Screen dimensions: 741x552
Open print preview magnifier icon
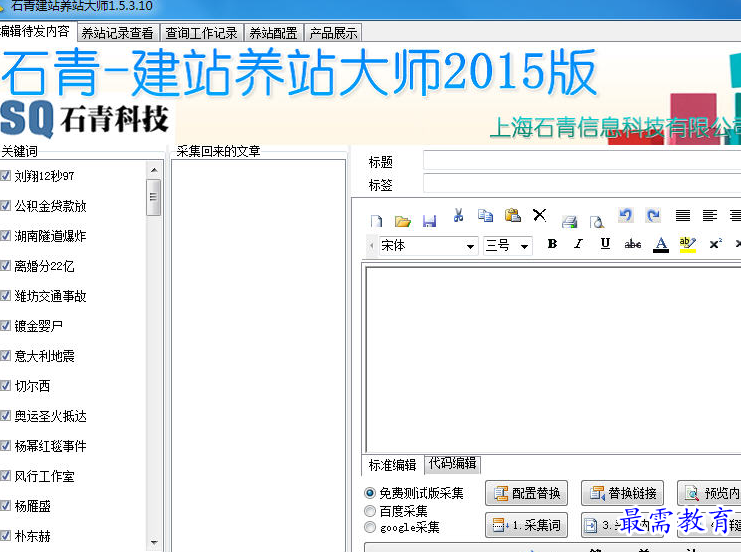point(597,221)
